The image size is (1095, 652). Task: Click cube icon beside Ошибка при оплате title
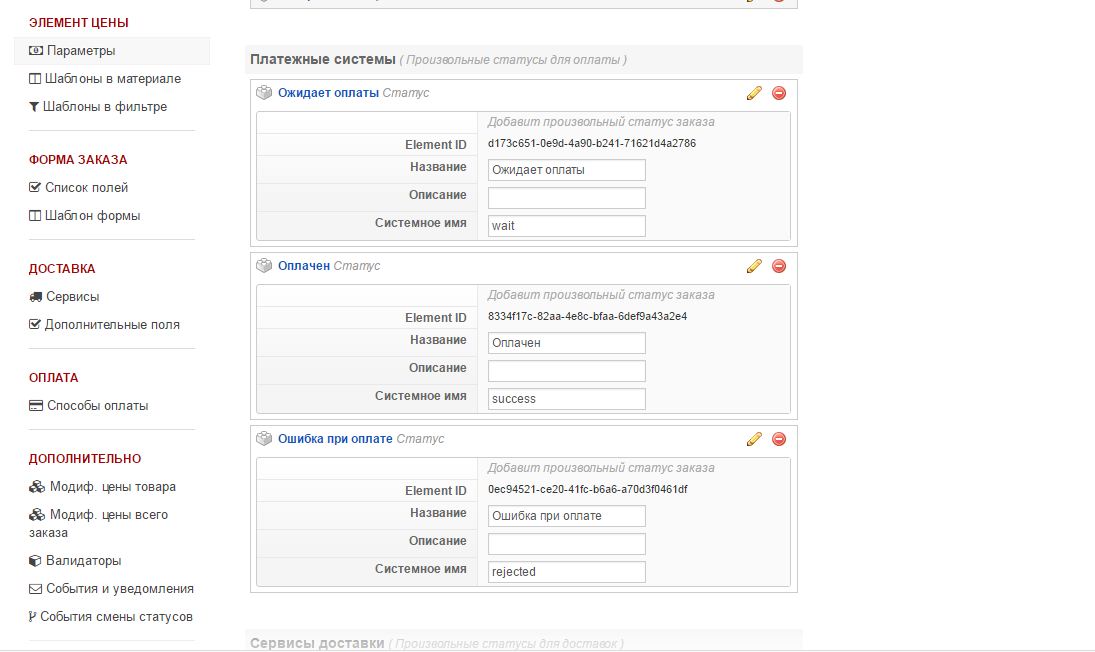(264, 439)
